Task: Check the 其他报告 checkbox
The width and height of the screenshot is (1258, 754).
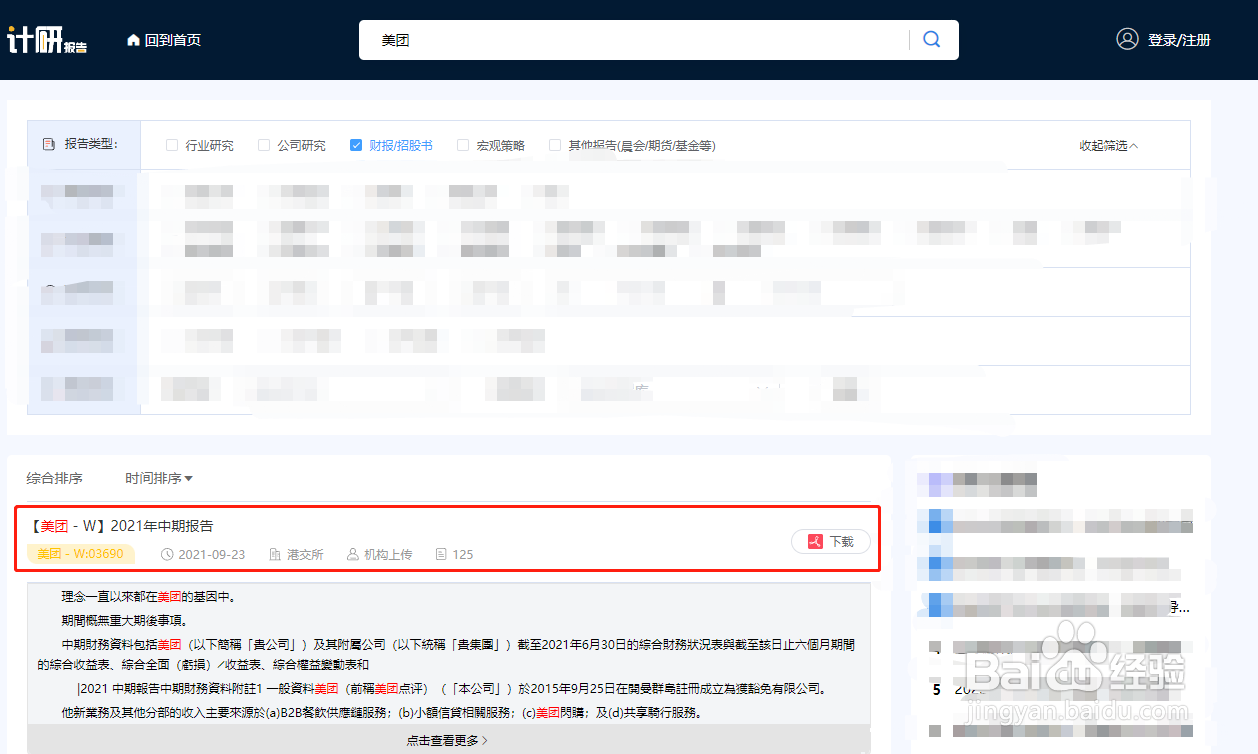Action: click(555, 145)
